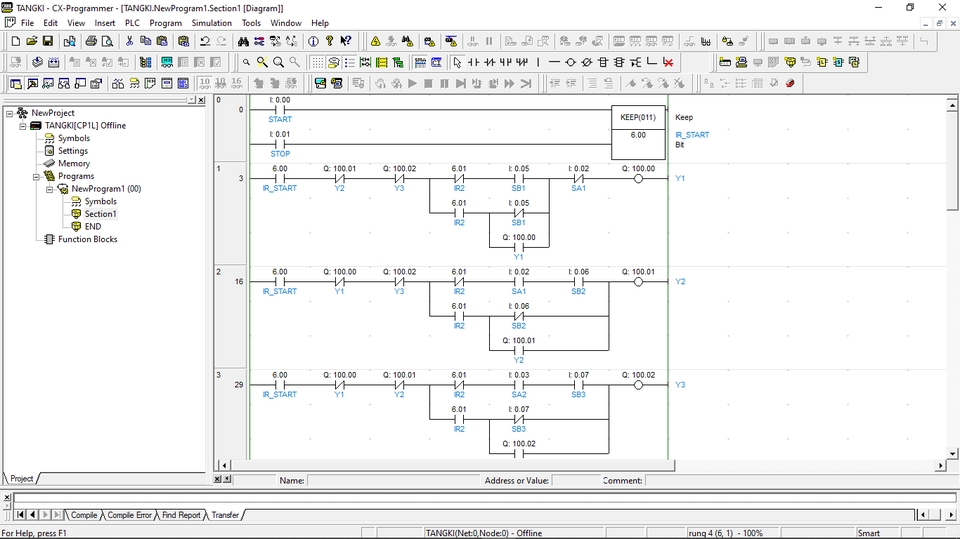Select Function Blocks in the project tree

coord(88,239)
